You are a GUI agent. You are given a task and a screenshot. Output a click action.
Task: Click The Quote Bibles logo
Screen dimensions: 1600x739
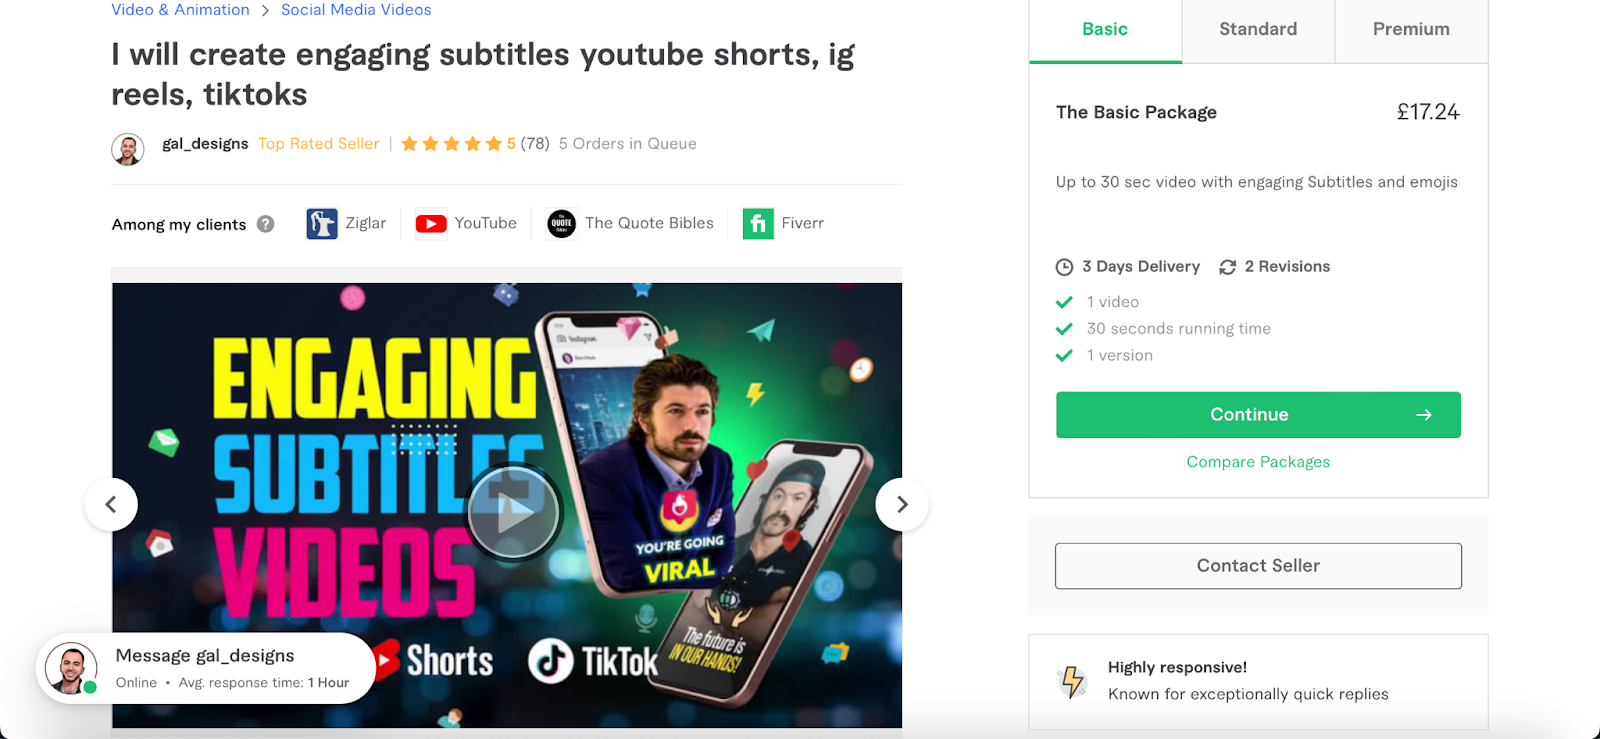pyautogui.click(x=561, y=224)
